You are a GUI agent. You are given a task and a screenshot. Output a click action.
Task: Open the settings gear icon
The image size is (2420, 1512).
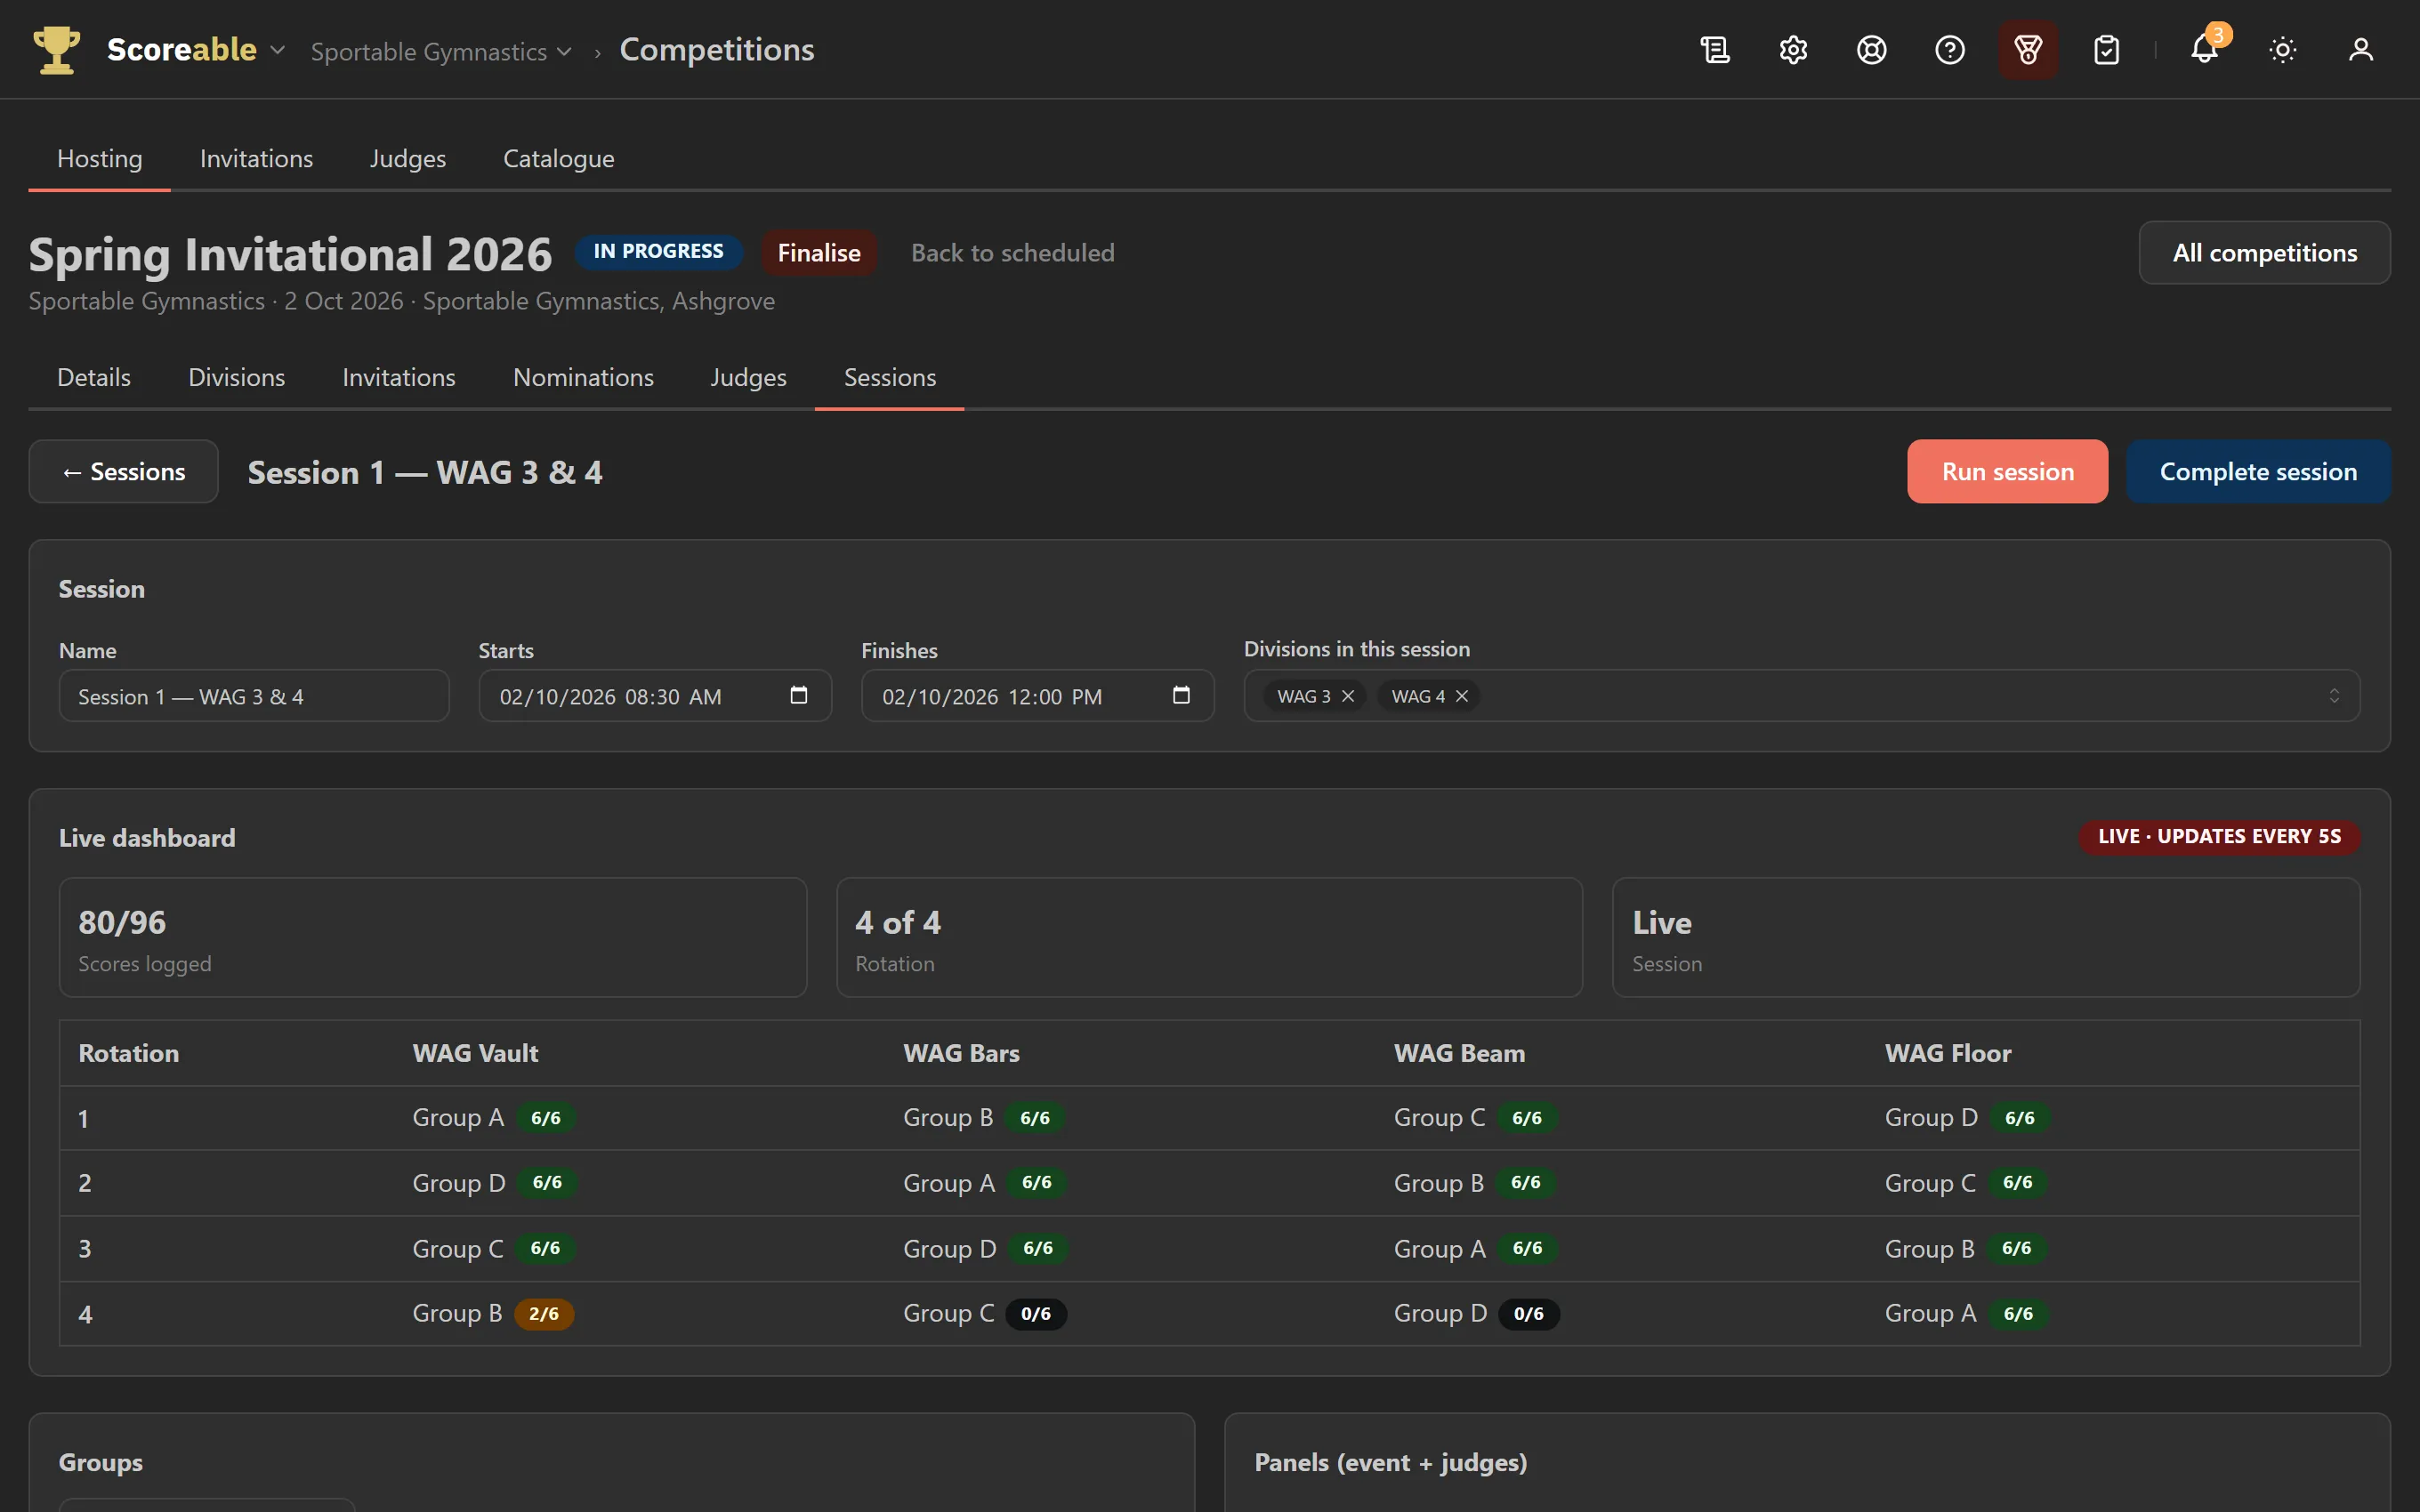click(x=1793, y=50)
